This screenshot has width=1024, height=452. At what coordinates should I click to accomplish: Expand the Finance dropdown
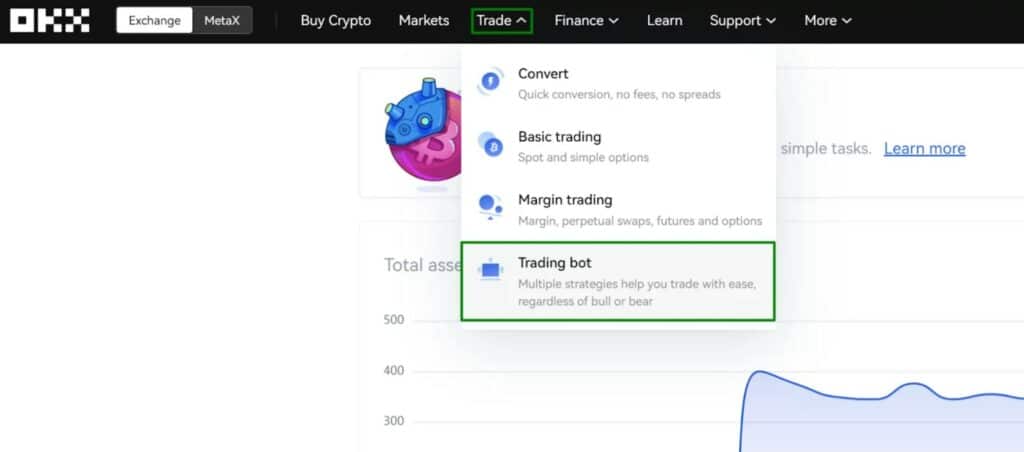coord(586,20)
